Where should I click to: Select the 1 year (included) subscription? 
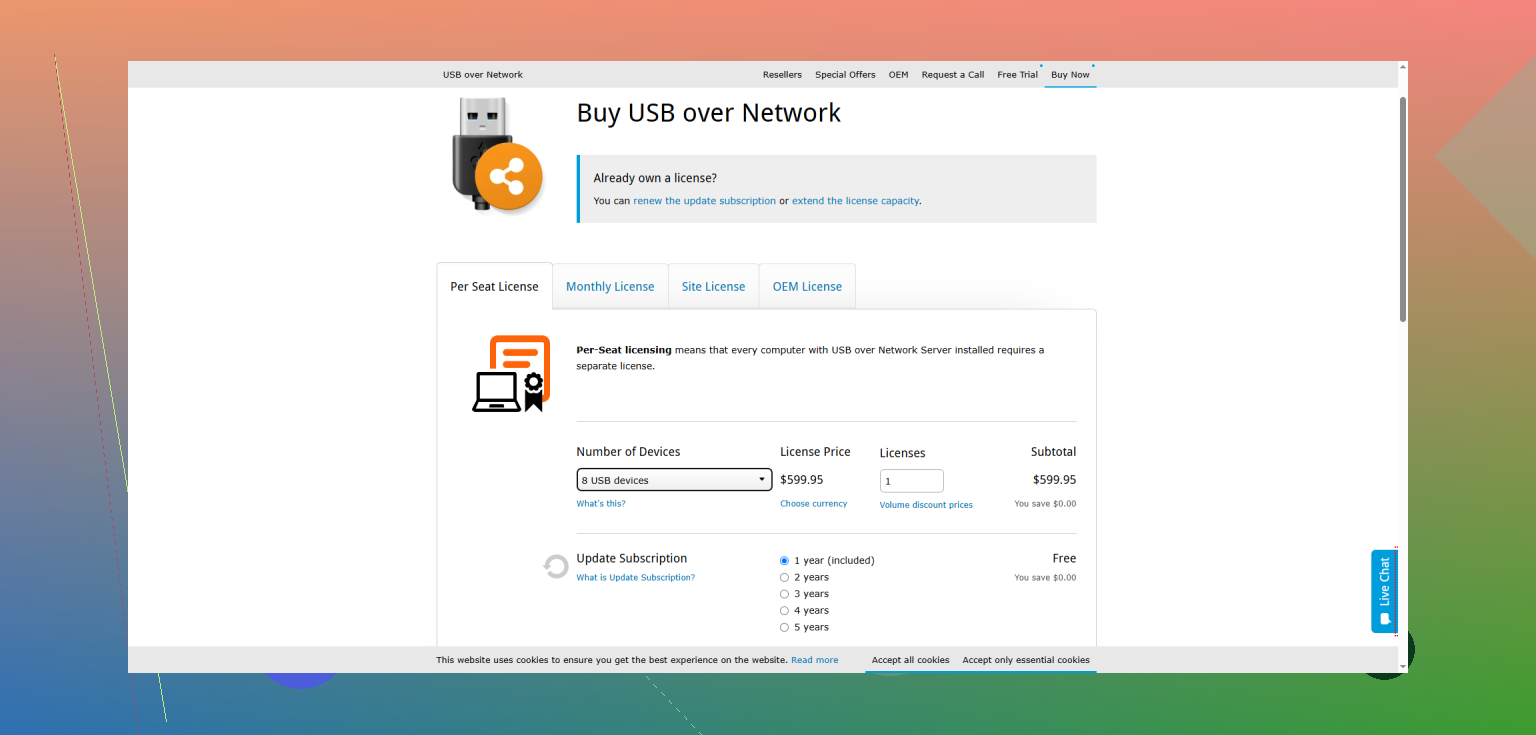coord(784,561)
